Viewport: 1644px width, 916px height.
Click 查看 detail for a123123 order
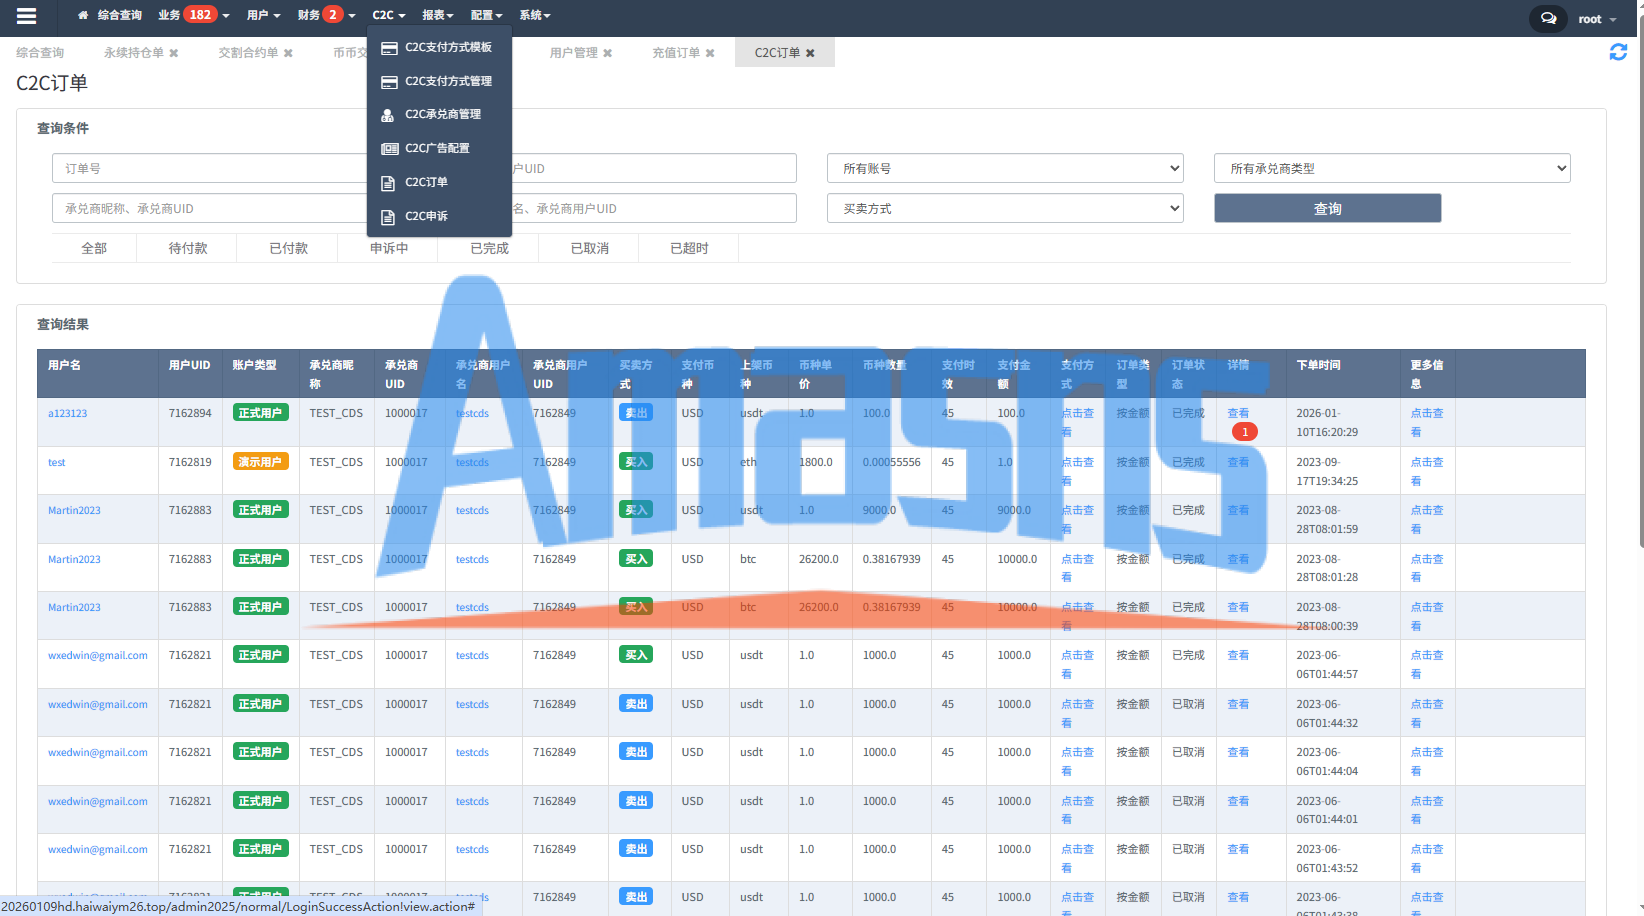coord(1238,413)
